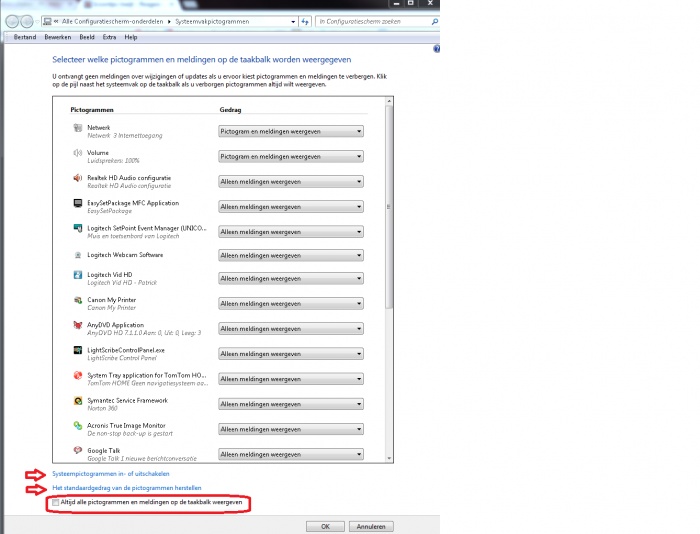The image size is (700, 534).
Task: Open Canon My Printer behavior dropdown
Action: [291, 304]
